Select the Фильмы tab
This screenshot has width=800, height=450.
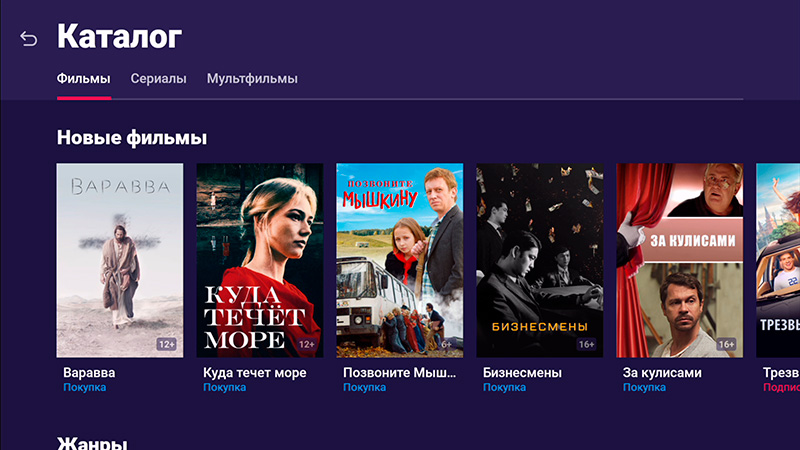tap(84, 79)
